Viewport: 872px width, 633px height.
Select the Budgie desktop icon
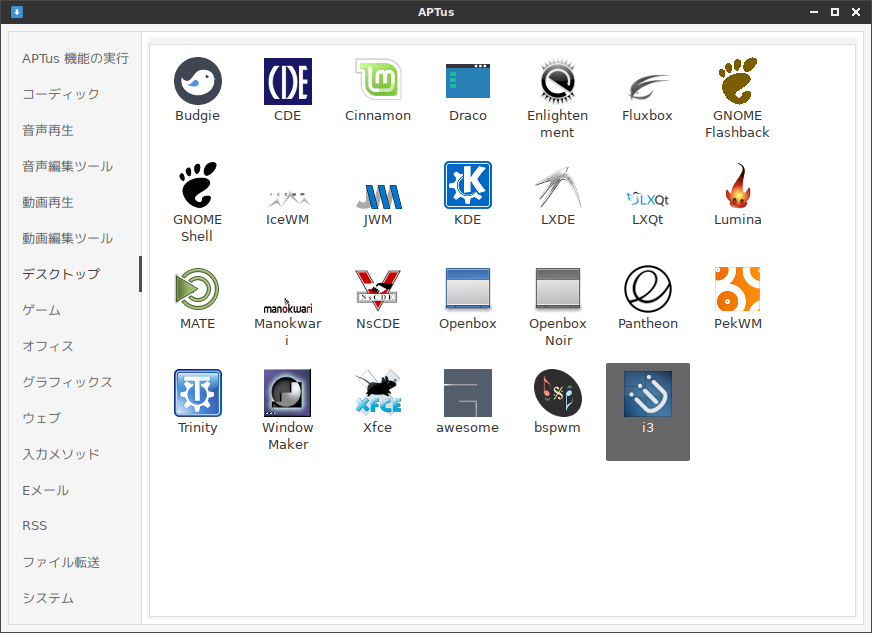[197, 81]
